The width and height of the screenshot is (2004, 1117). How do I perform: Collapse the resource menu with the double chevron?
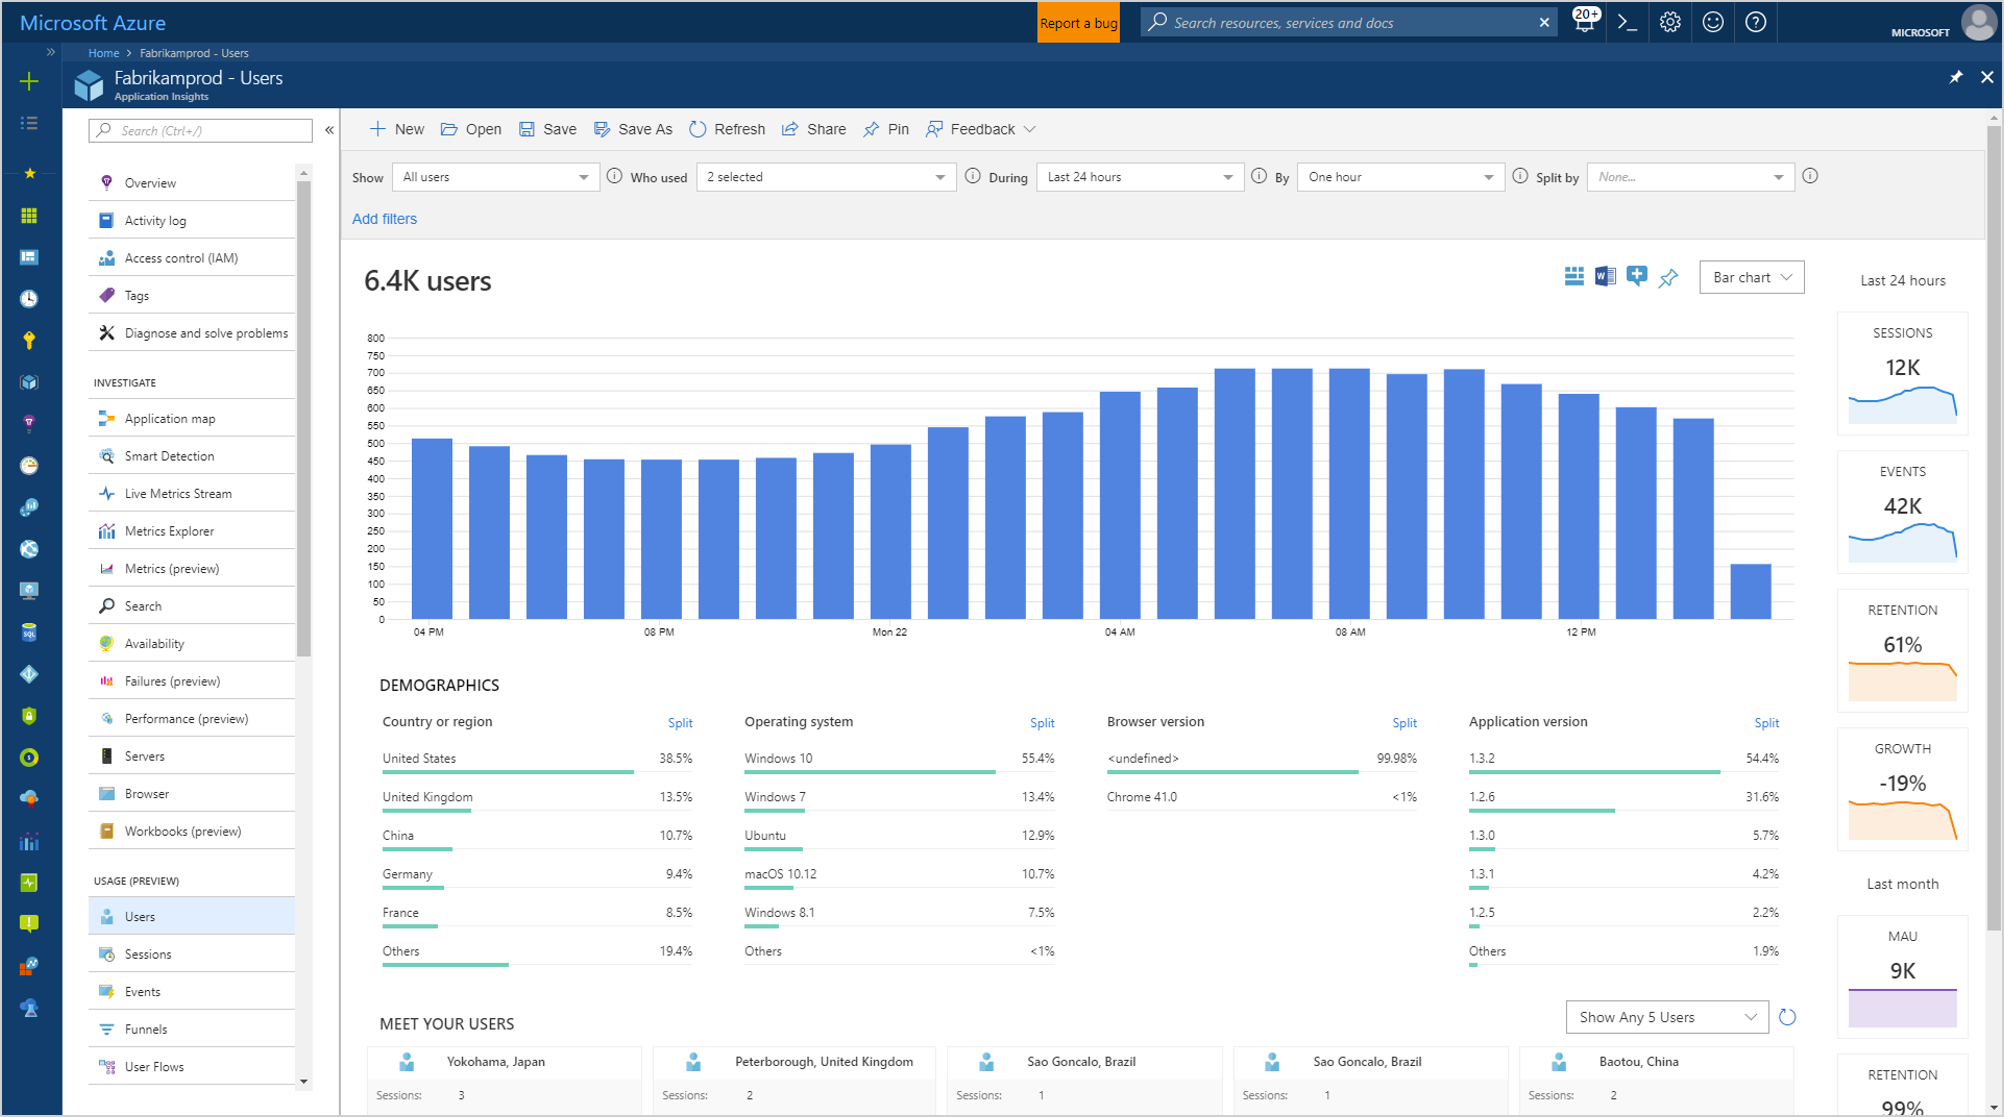[329, 130]
